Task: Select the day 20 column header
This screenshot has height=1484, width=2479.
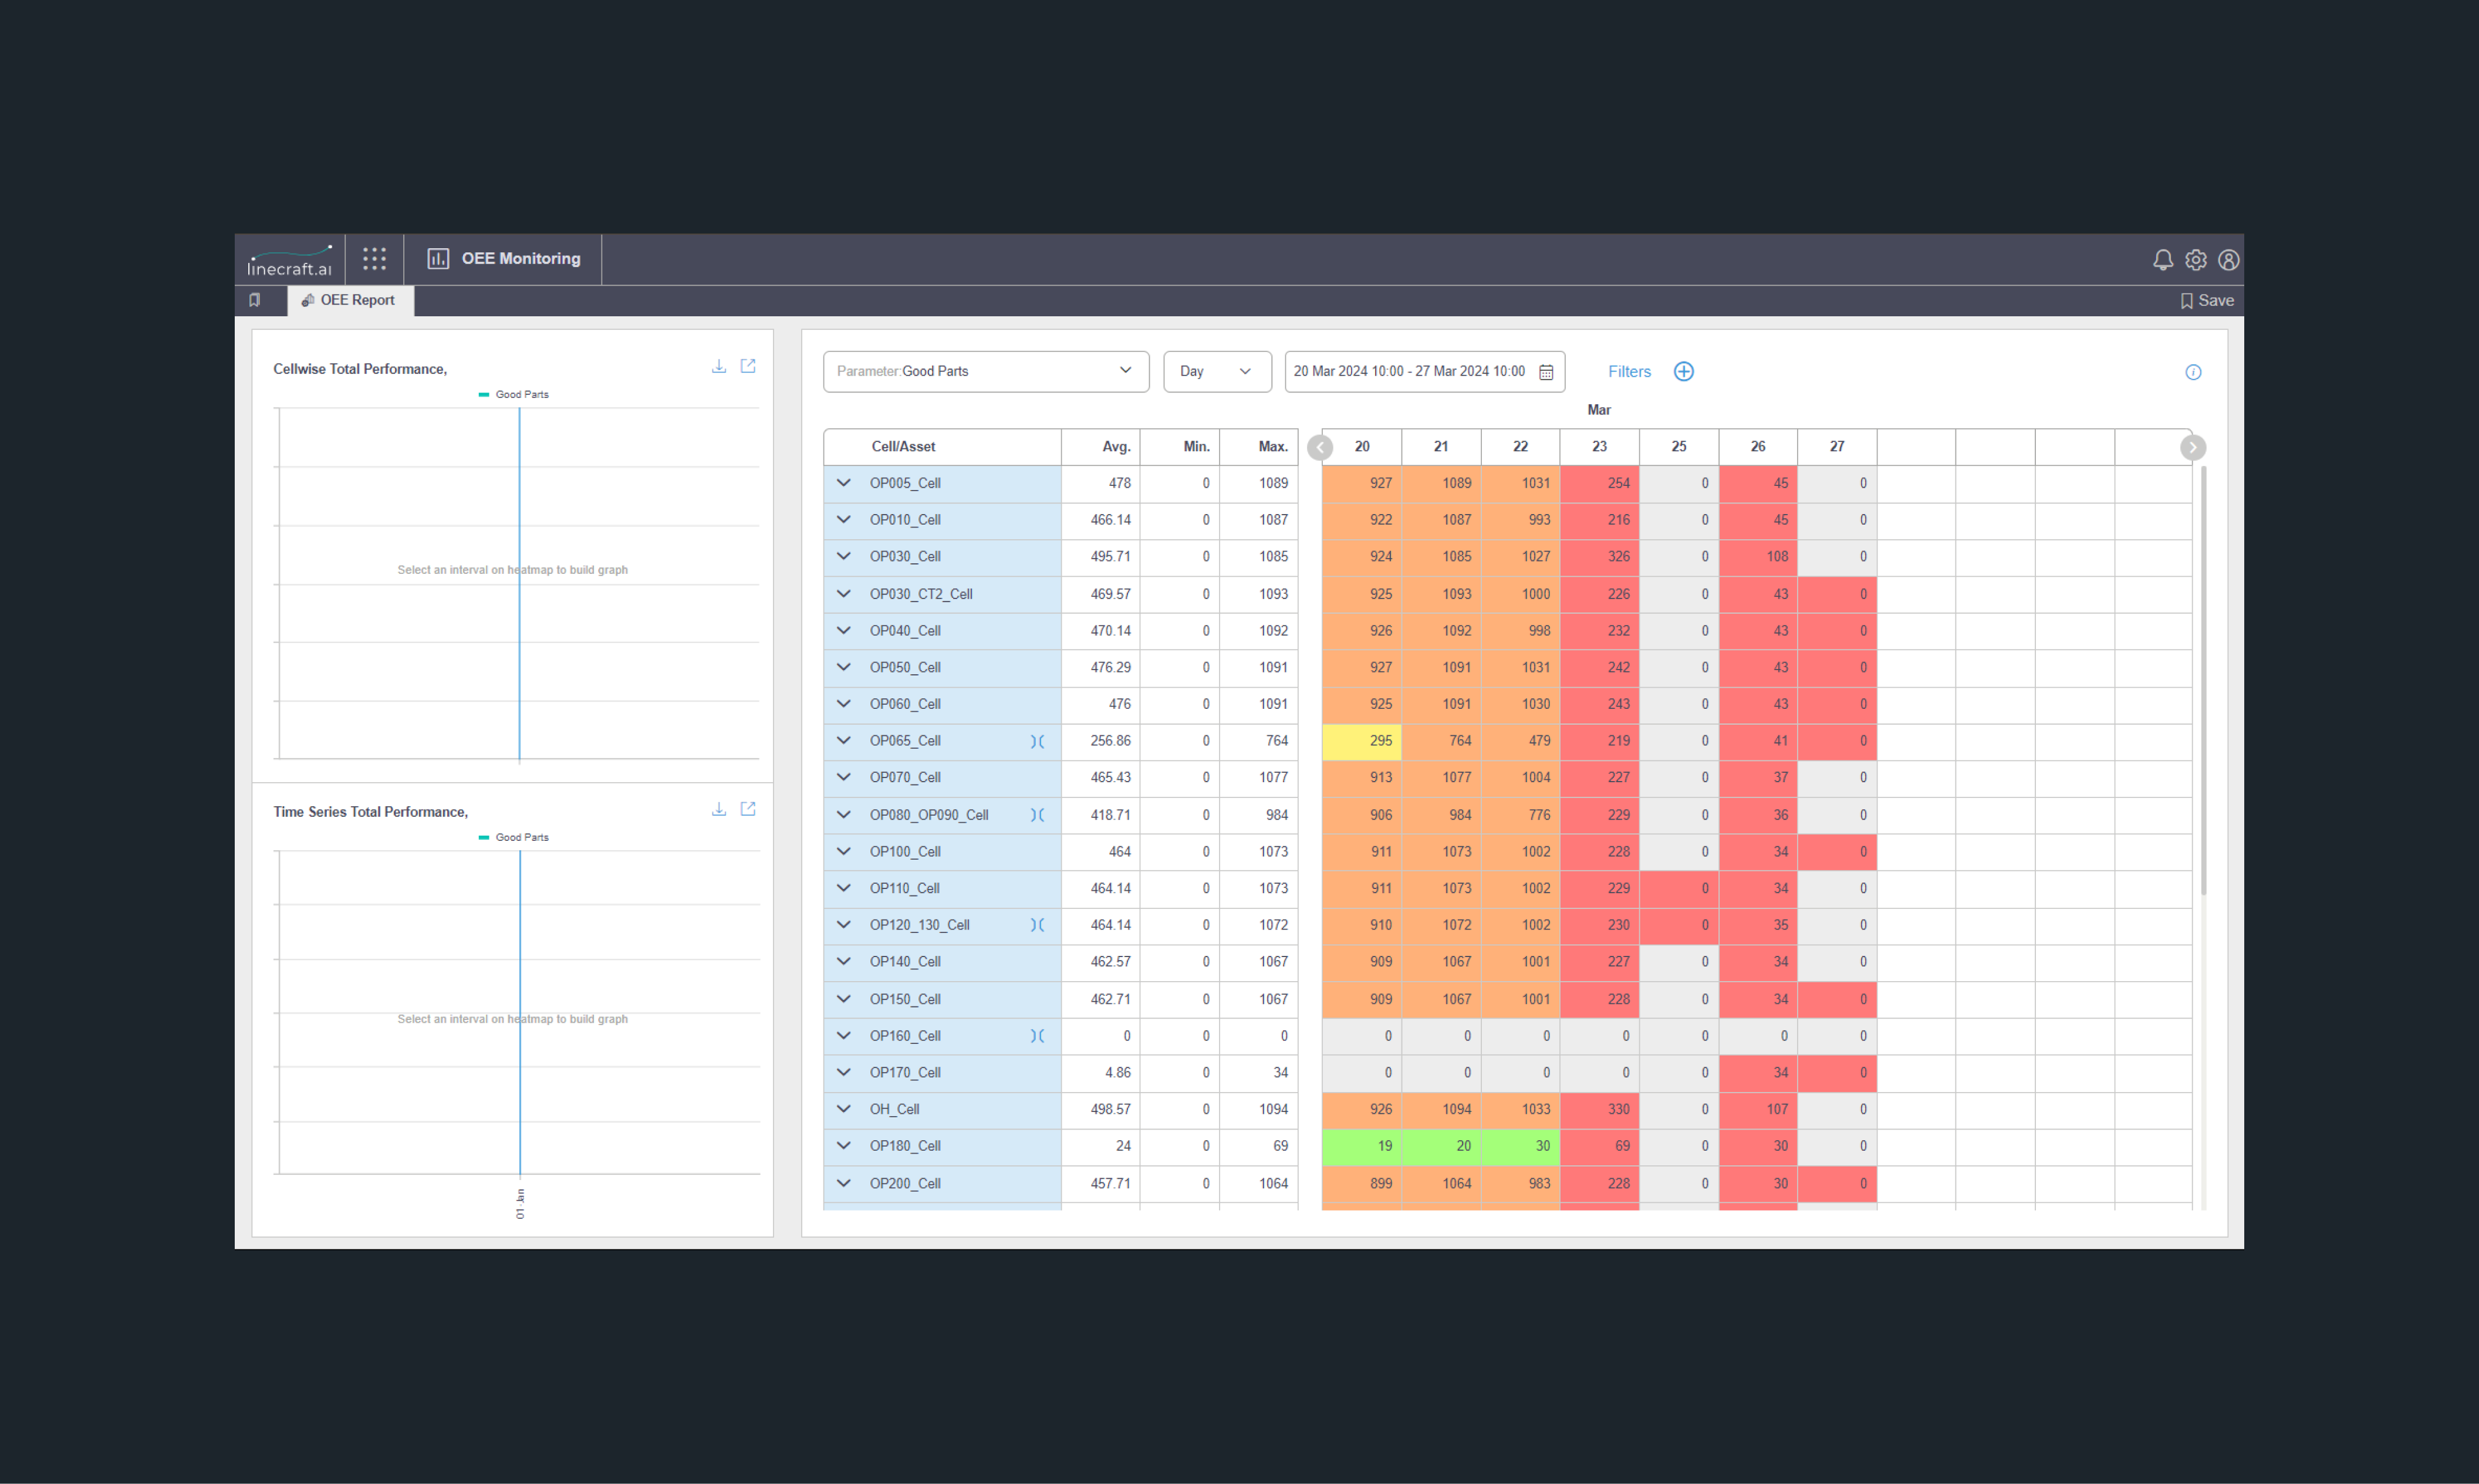Action: tap(1362, 447)
